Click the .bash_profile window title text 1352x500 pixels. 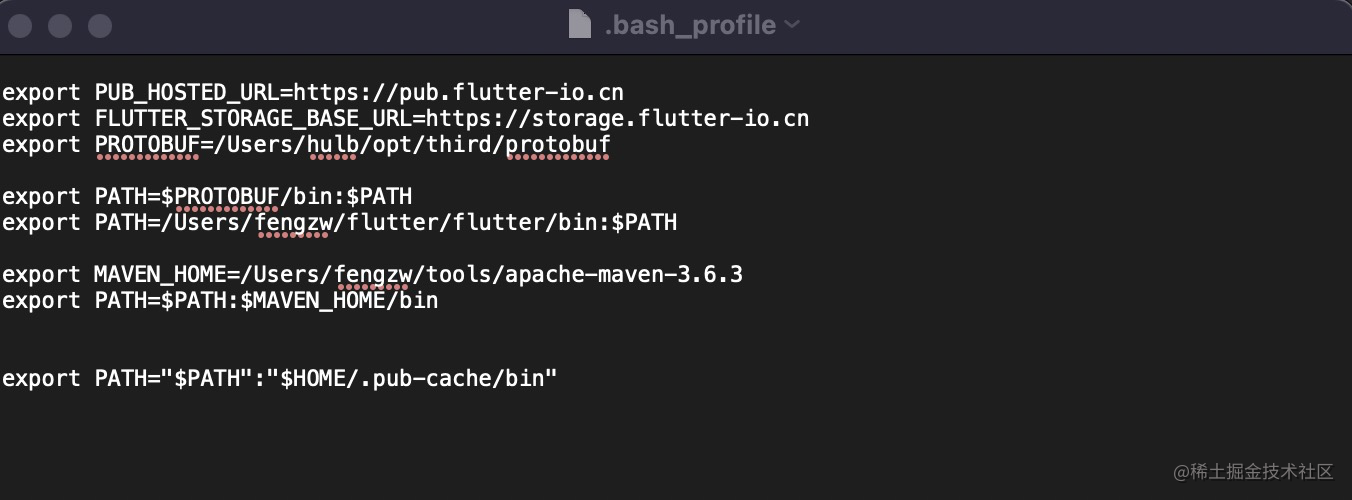coord(690,25)
